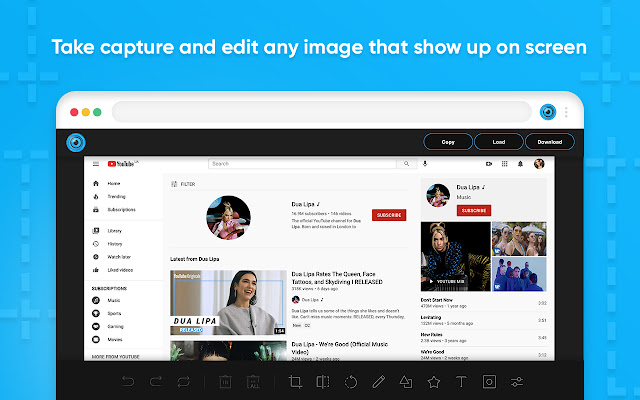Open the Dua Lipa RELEASED video thumbnail
Screen dimensions: 640x400
pyautogui.click(x=228, y=302)
